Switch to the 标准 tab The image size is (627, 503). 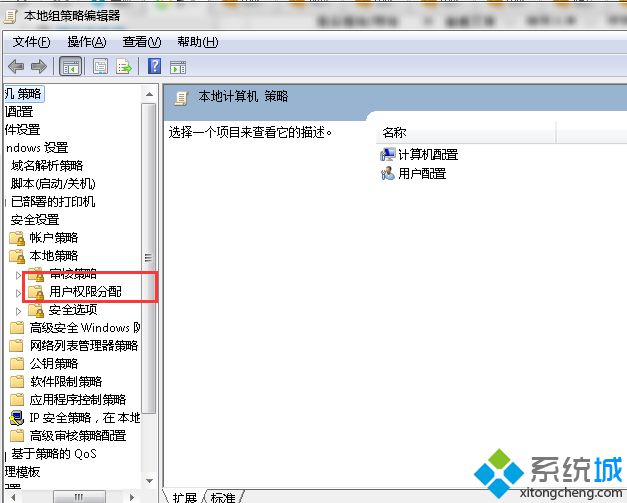coord(223,497)
